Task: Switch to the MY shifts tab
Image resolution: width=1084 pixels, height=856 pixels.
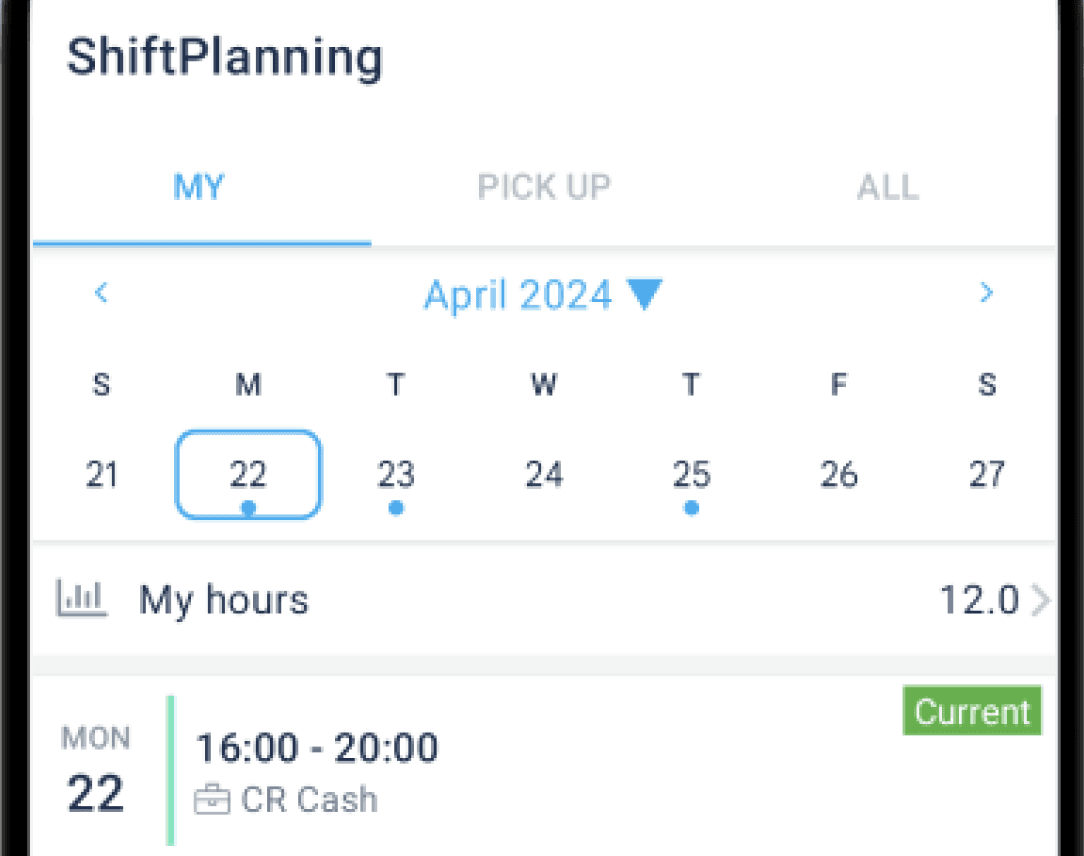Action: [x=199, y=188]
